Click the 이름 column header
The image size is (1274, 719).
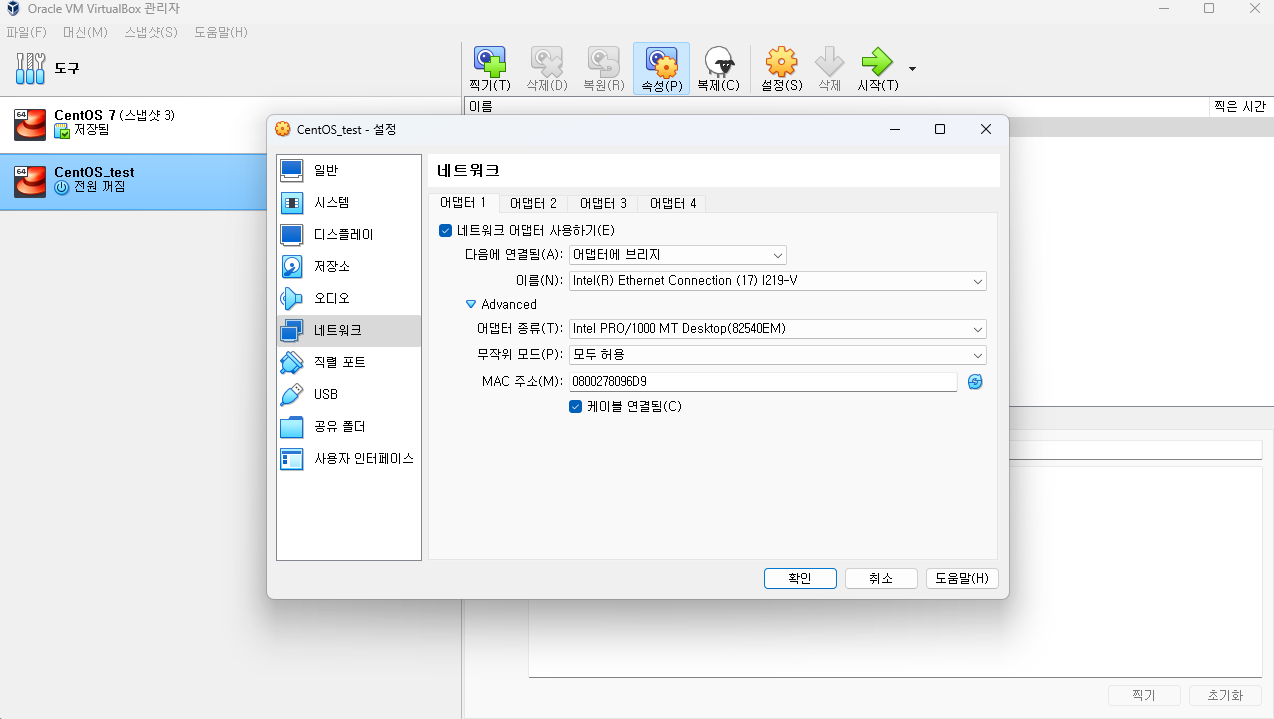[837, 106]
